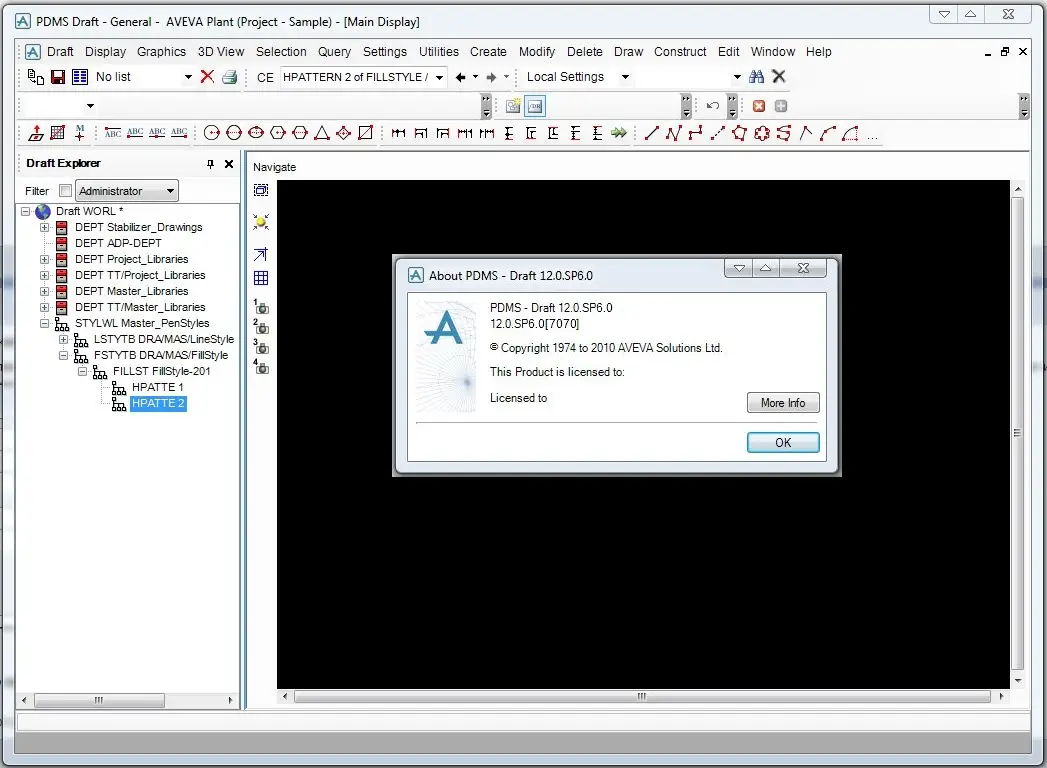Expand DEPT Master_Libraries node
Screen dimensions: 1047x768
pyautogui.click(x=45, y=291)
